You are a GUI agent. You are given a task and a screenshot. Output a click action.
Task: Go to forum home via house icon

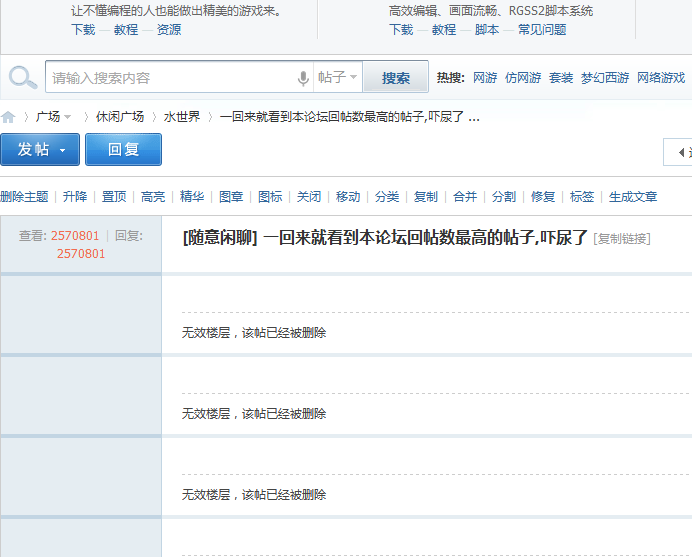tap(8, 117)
